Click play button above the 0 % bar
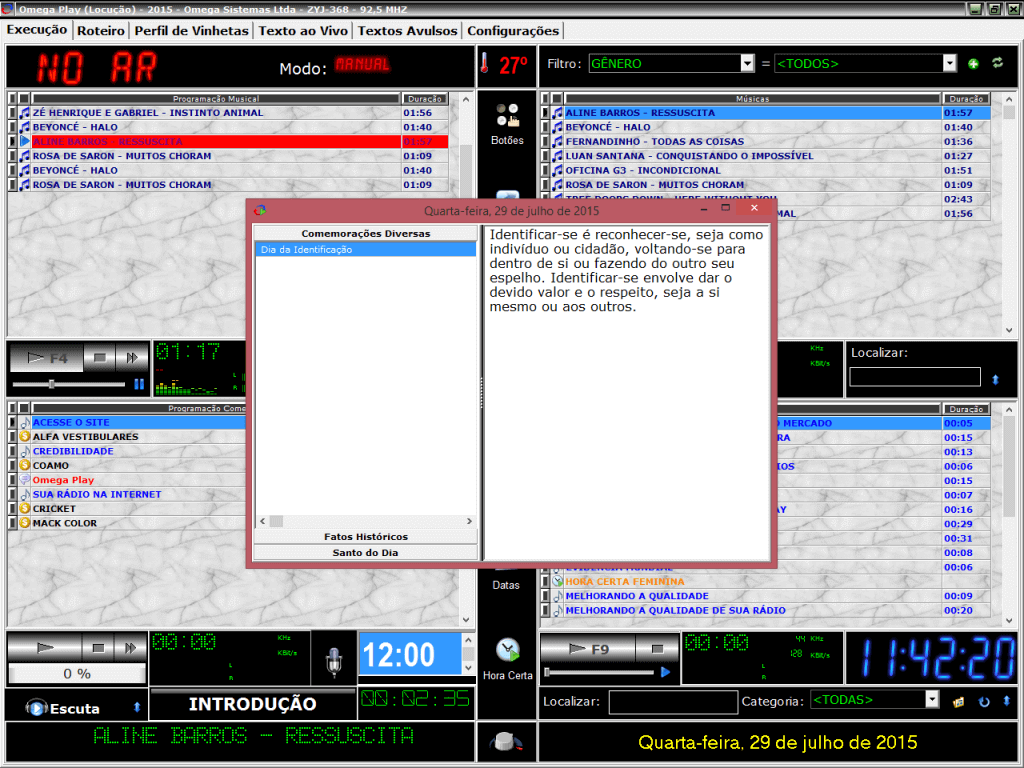1024x768 pixels. [45, 647]
